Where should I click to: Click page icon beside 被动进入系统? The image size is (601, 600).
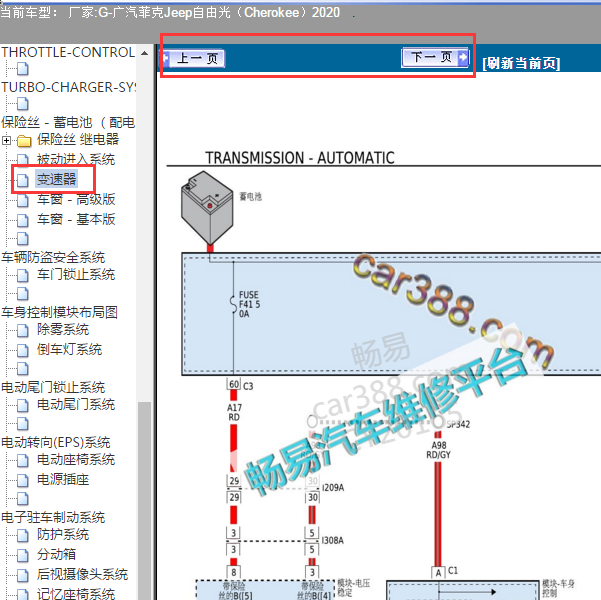click(x=23, y=160)
